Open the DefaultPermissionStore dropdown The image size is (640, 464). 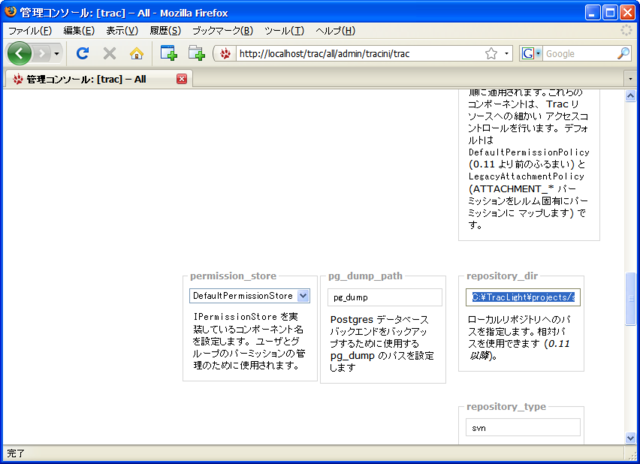(x=249, y=295)
